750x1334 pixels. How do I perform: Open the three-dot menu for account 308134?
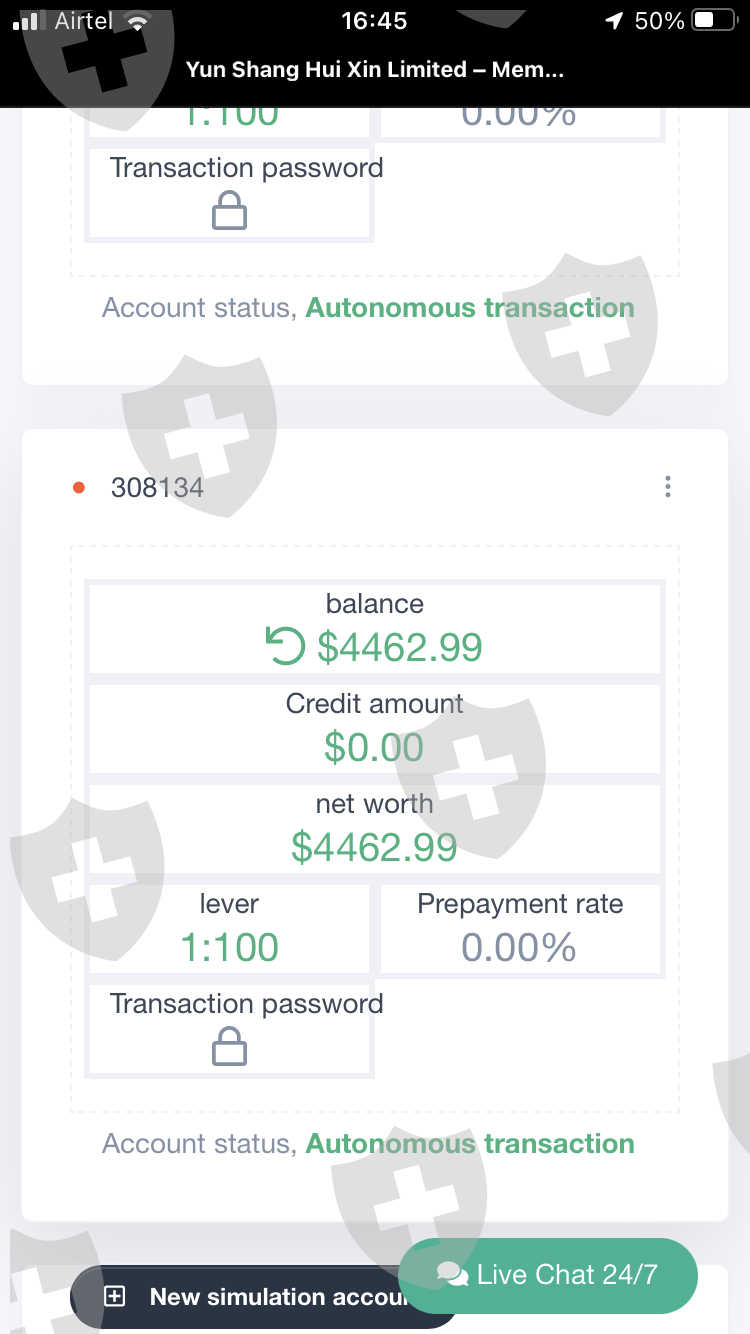pyautogui.click(x=667, y=487)
